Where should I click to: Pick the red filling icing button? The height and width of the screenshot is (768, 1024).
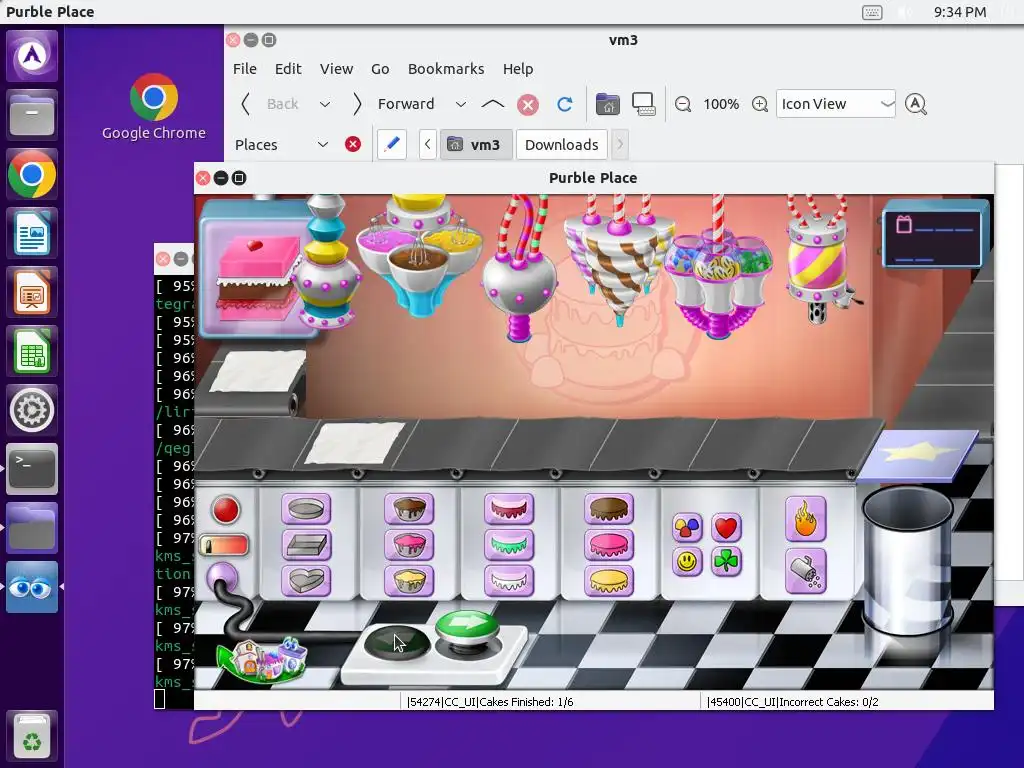tap(509, 509)
